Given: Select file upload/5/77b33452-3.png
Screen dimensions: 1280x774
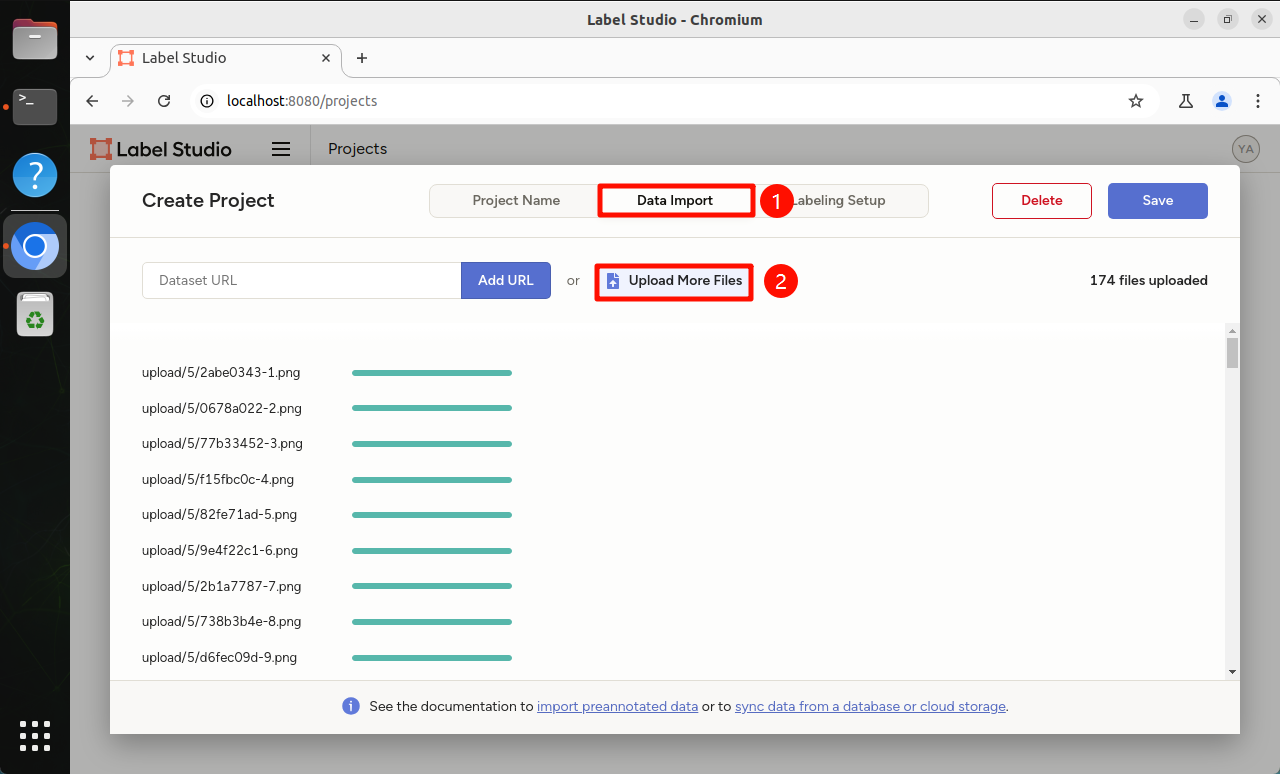Looking at the screenshot, I should pos(222,444).
